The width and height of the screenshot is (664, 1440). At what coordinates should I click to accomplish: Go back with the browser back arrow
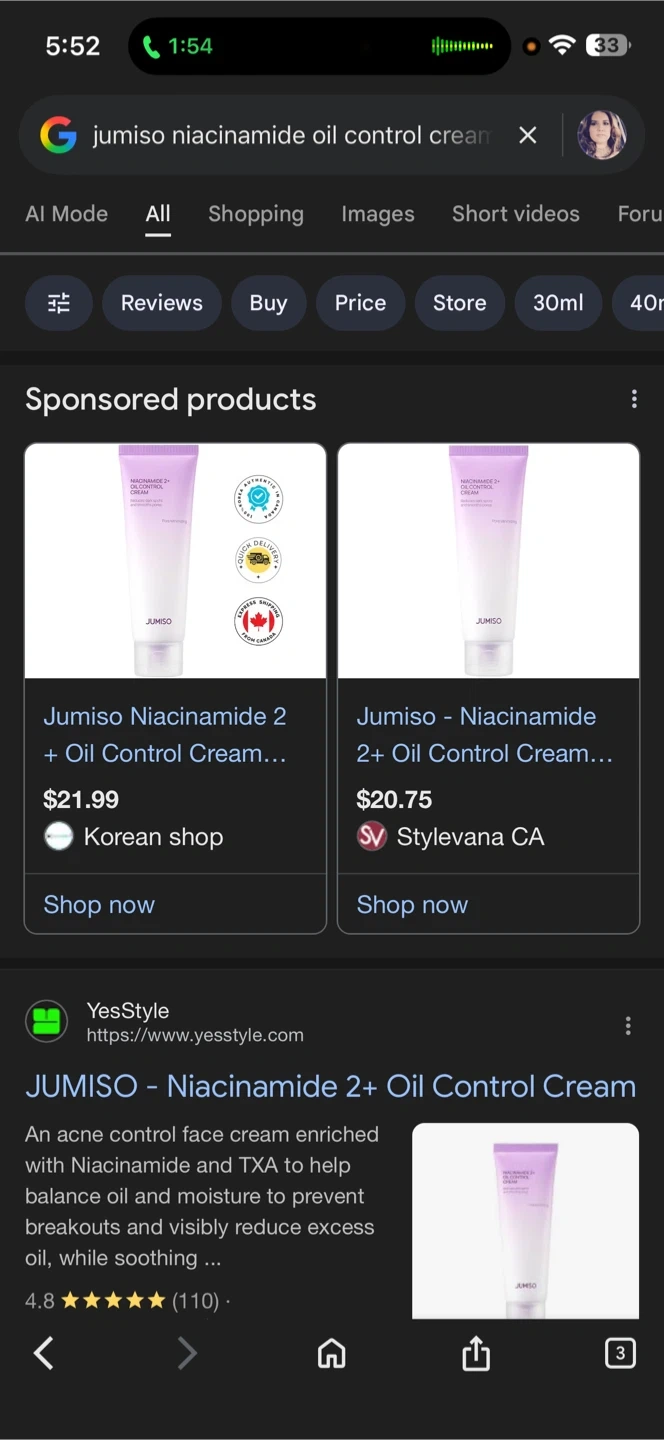[x=44, y=1353]
